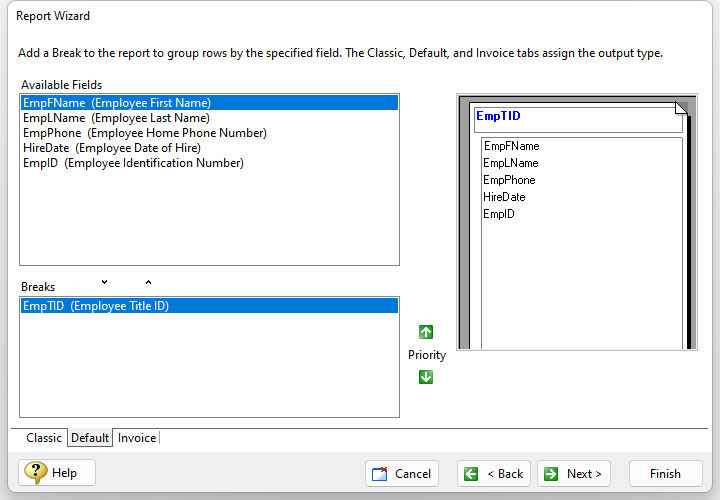Select EmpFName (Employee First Name) in Available Fields

(x=209, y=102)
